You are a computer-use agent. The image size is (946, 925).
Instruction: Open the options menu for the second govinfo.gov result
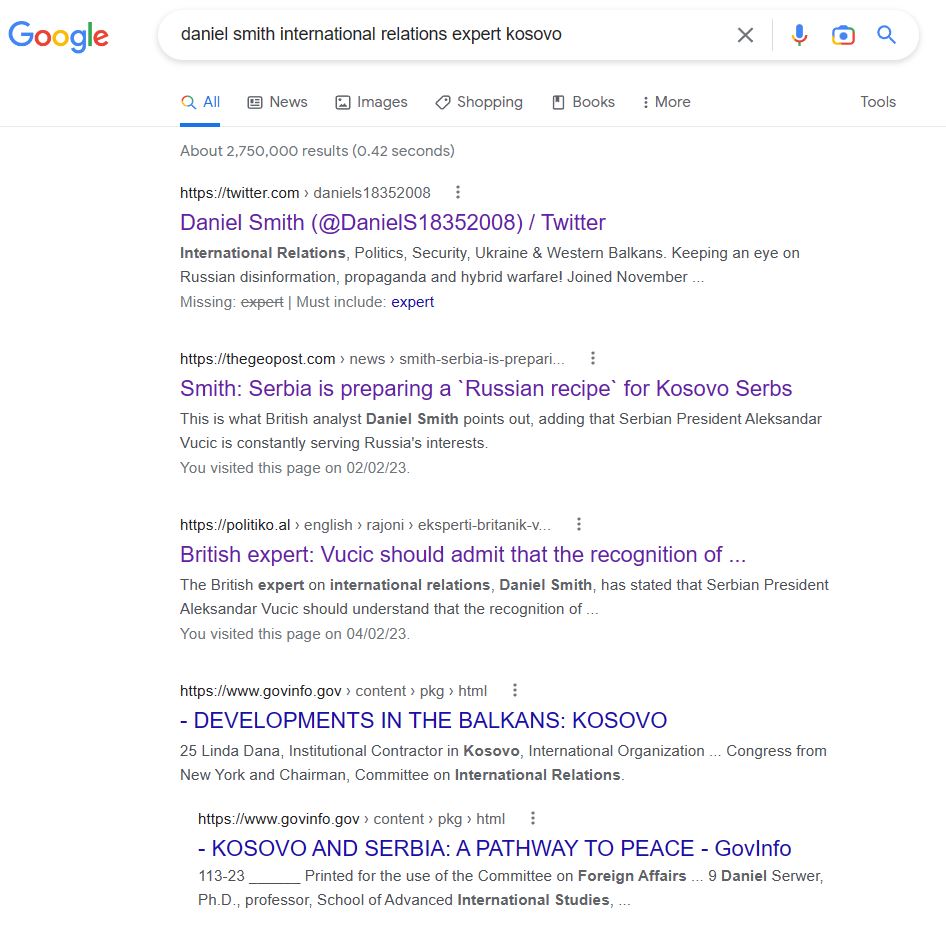tap(533, 818)
